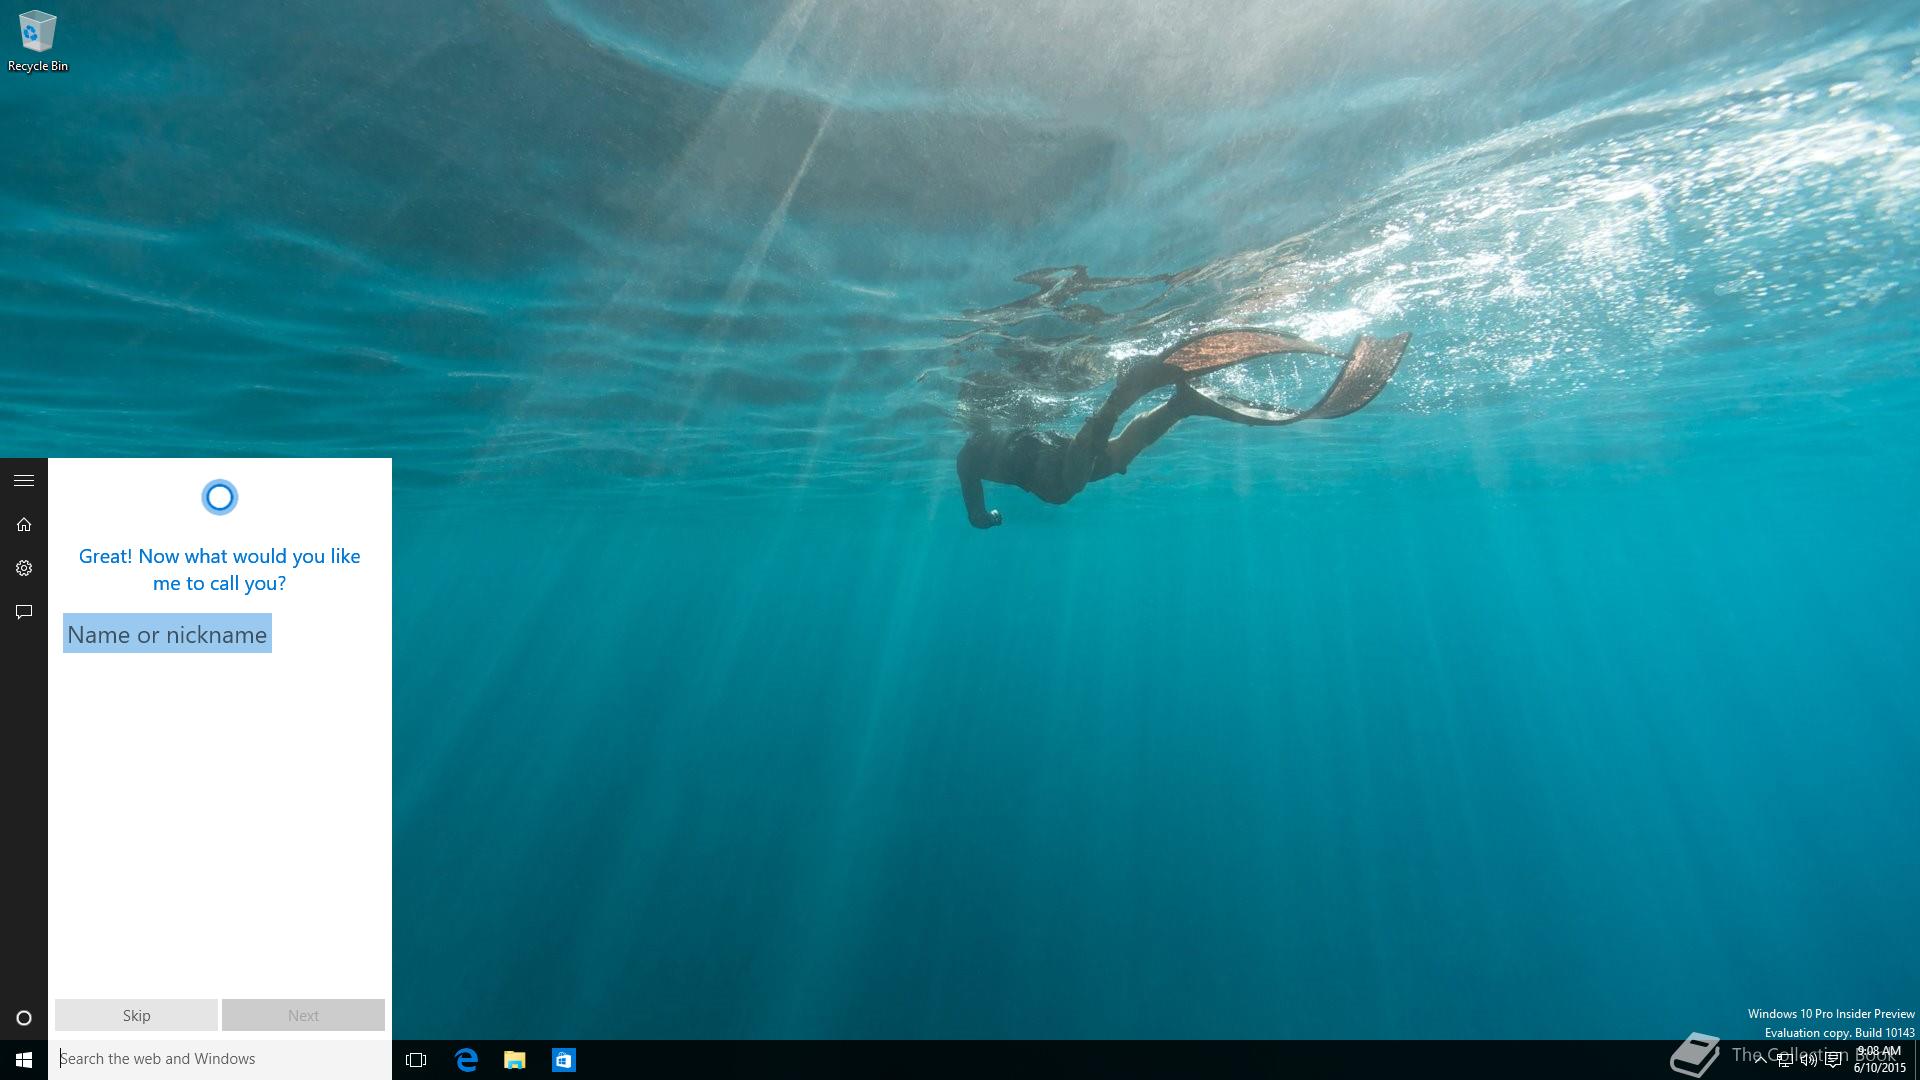Click the Cortana circle icon in sidebar
The width and height of the screenshot is (1920, 1080).
click(24, 1018)
